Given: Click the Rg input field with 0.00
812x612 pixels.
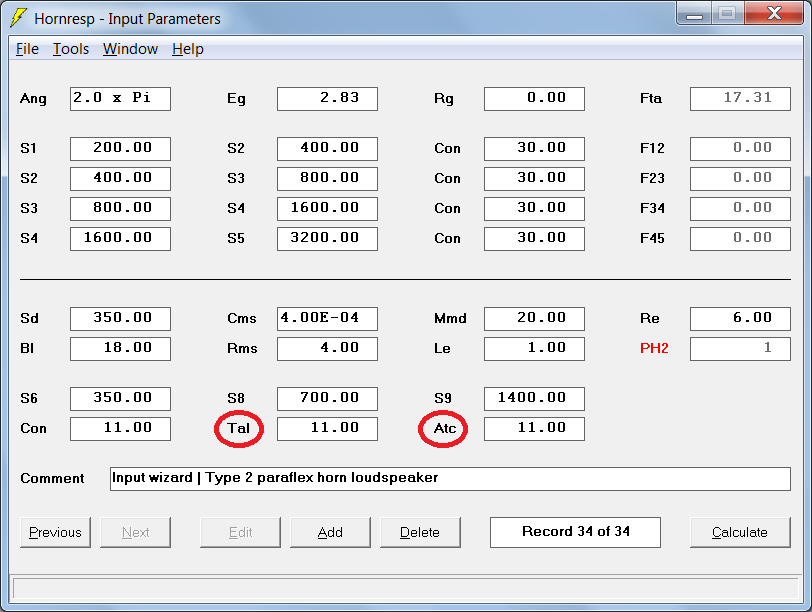Looking at the screenshot, I should click(x=534, y=99).
